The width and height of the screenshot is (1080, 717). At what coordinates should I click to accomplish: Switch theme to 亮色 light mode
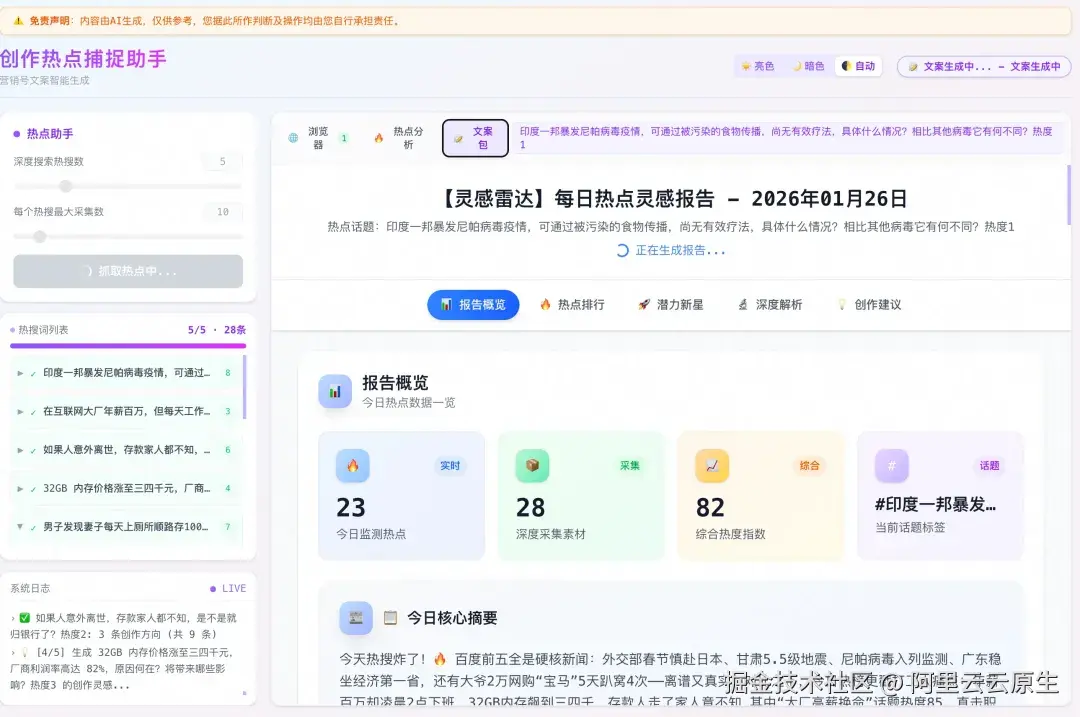757,66
